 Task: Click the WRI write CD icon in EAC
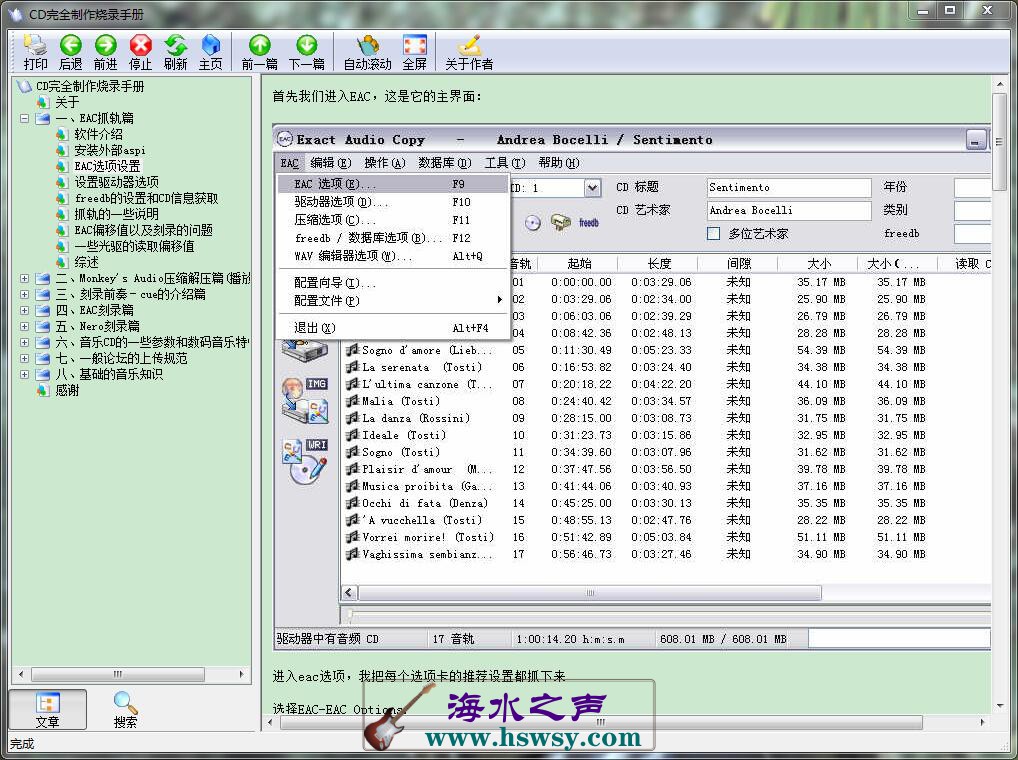tap(305, 461)
